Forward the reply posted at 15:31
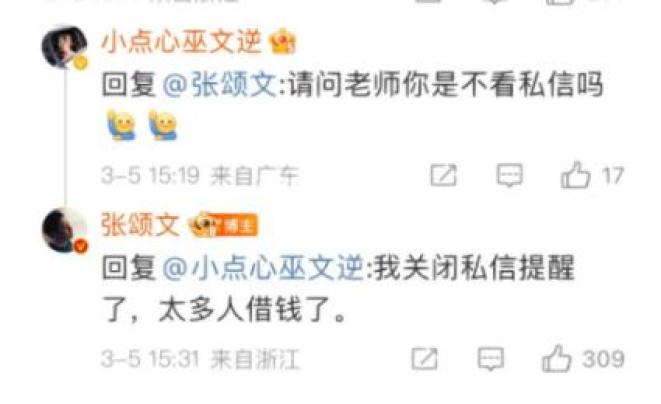The height and width of the screenshot is (404, 661). (x=425, y=359)
